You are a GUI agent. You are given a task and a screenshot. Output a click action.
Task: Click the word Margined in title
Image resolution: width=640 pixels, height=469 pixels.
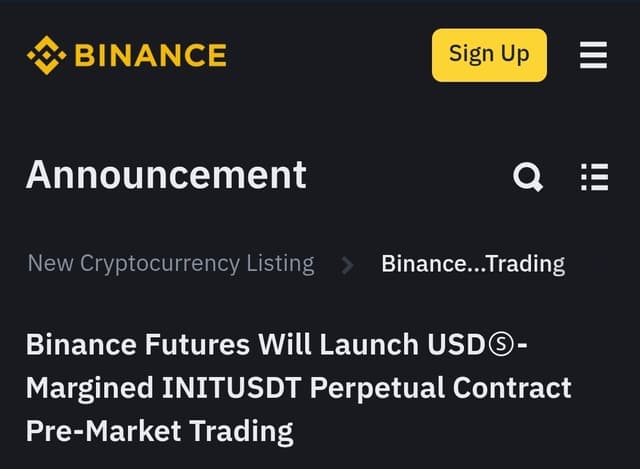(x=90, y=389)
